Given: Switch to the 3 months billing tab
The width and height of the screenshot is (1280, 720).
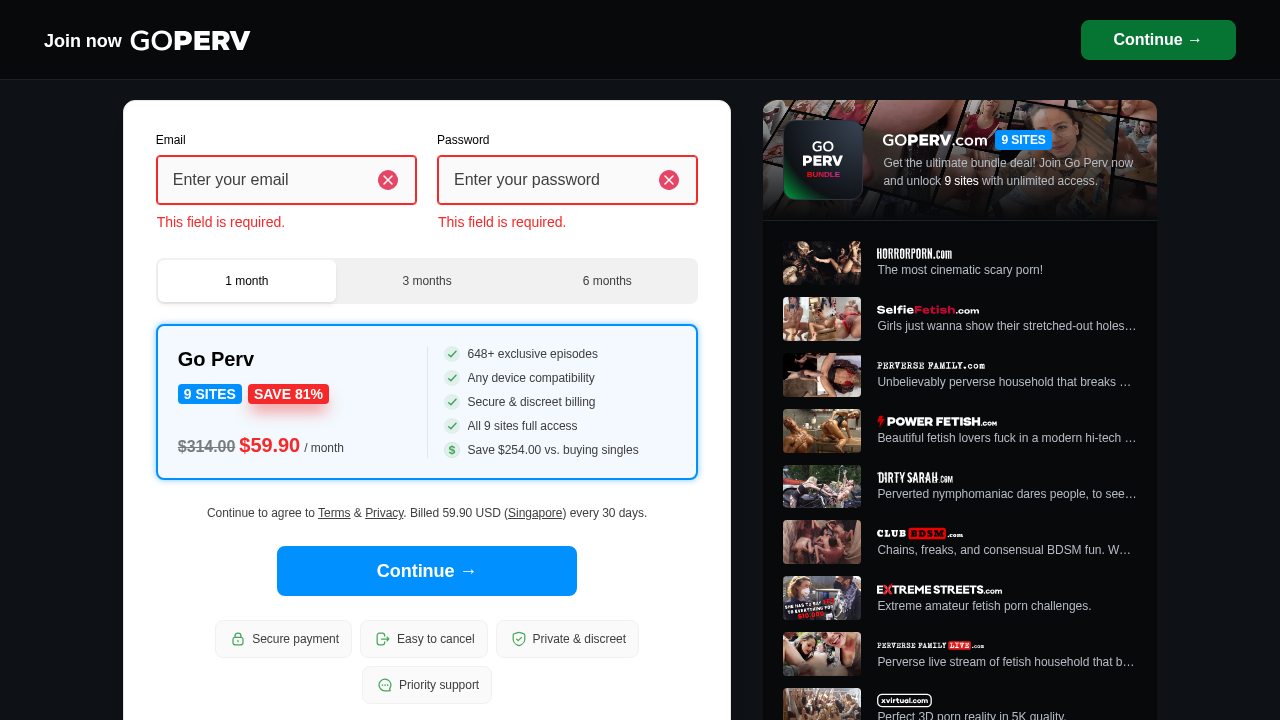Looking at the screenshot, I should click(x=427, y=281).
